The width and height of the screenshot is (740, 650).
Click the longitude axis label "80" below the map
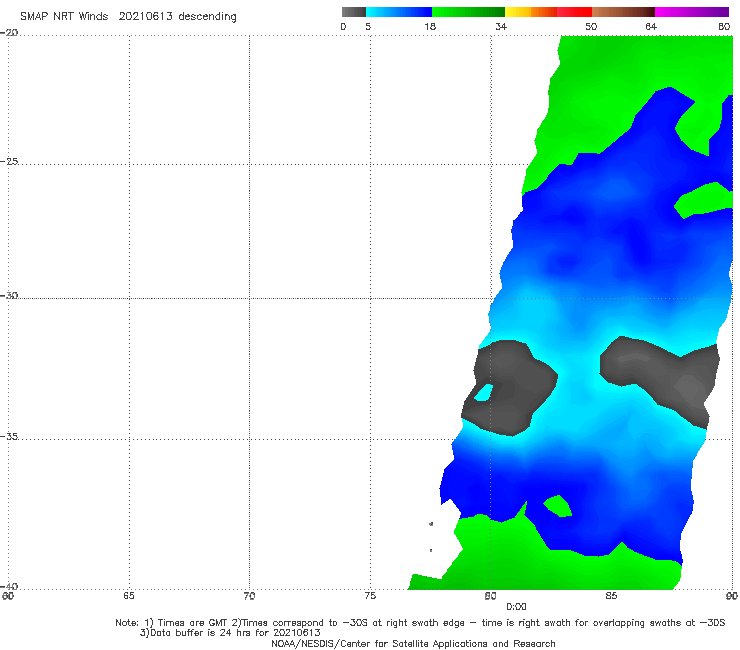pos(490,596)
